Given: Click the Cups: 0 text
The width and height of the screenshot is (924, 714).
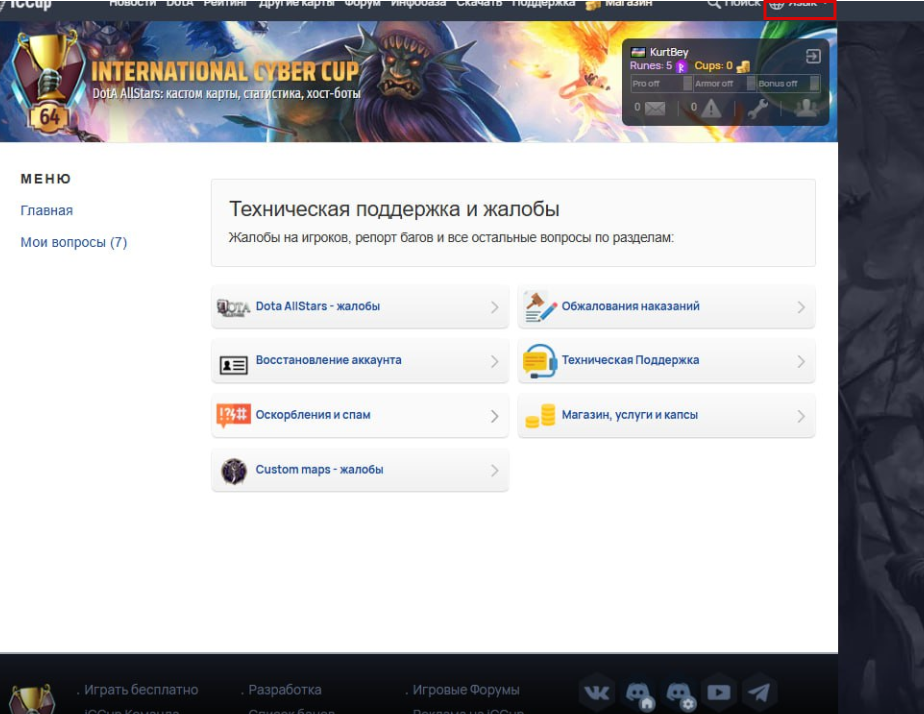Looking at the screenshot, I should pos(713,65).
